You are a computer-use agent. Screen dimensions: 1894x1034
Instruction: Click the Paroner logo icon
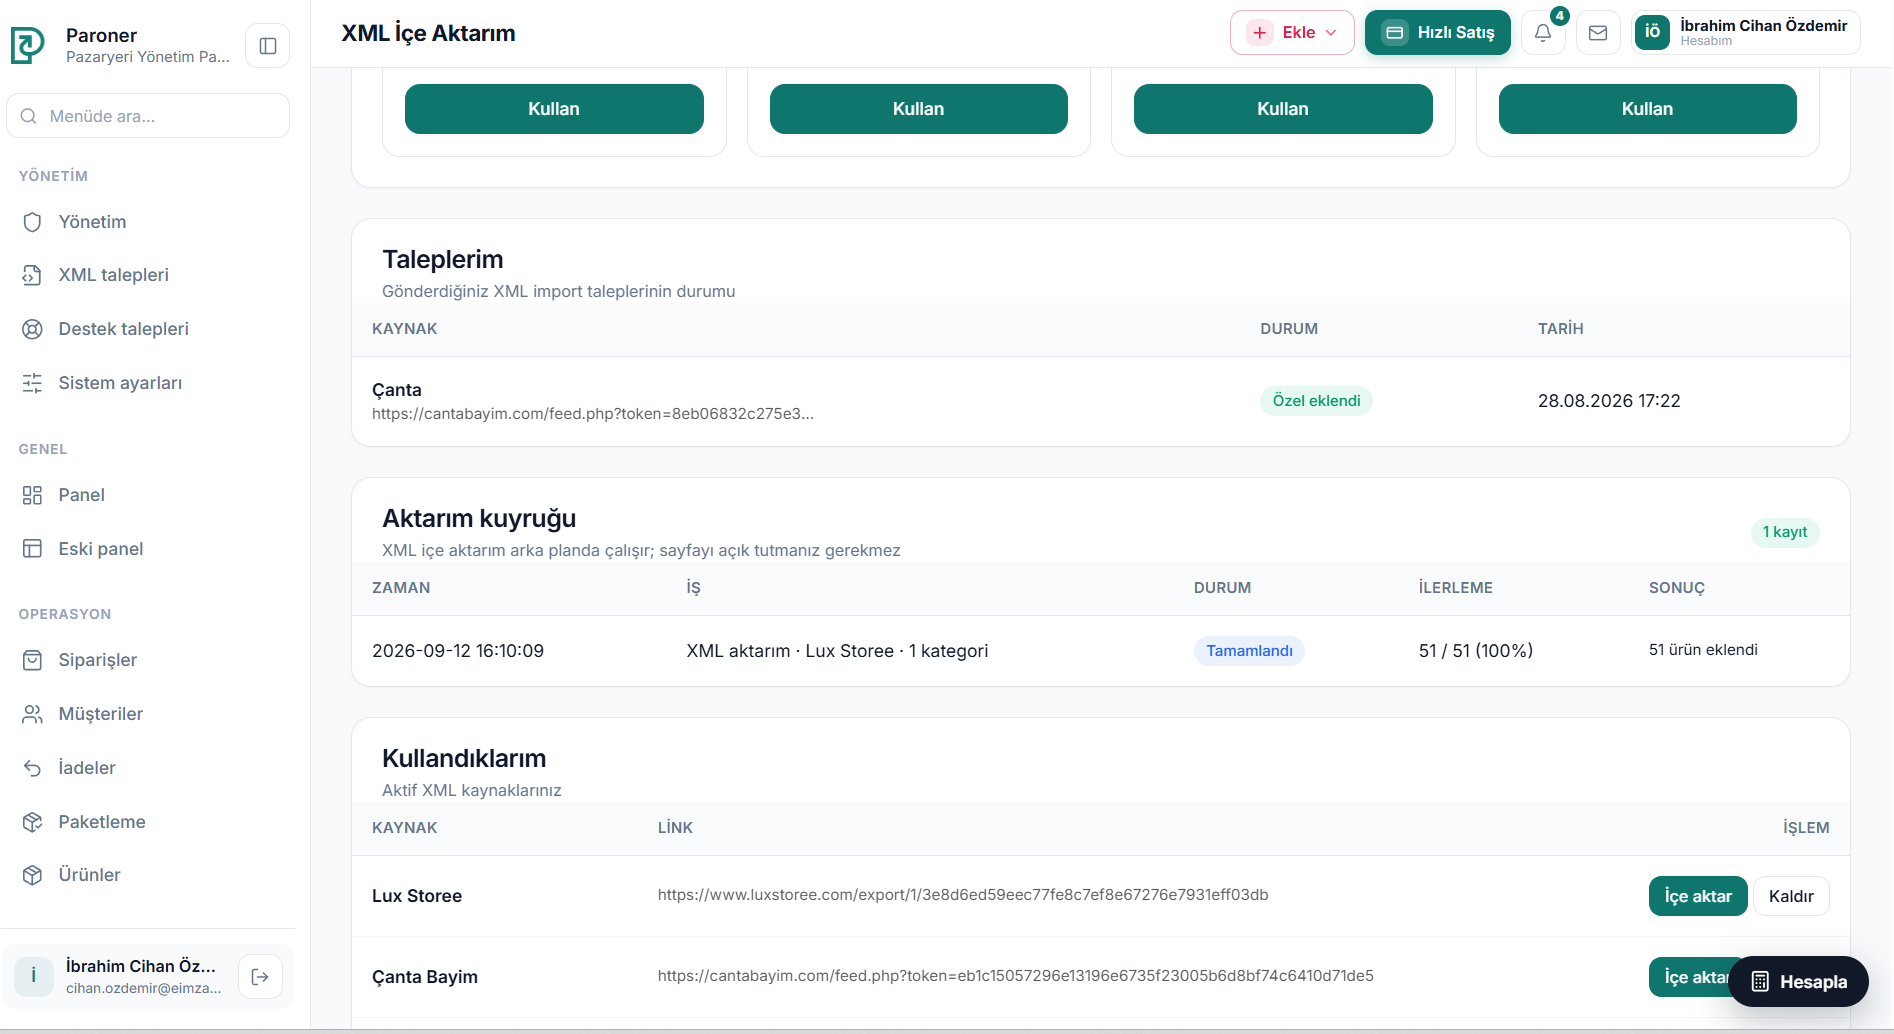(28, 45)
